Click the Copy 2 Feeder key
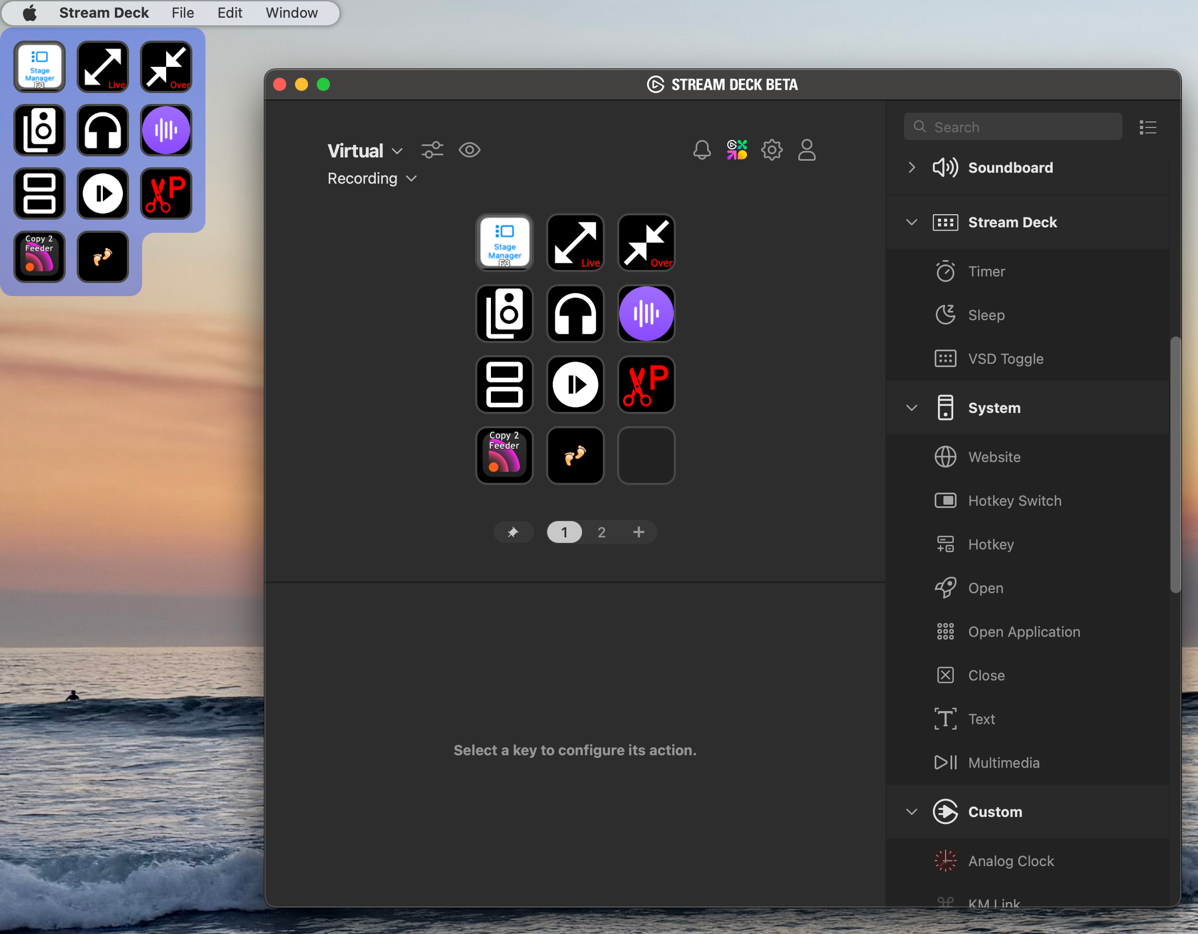Viewport: 1198px width, 934px height. pyautogui.click(x=504, y=455)
